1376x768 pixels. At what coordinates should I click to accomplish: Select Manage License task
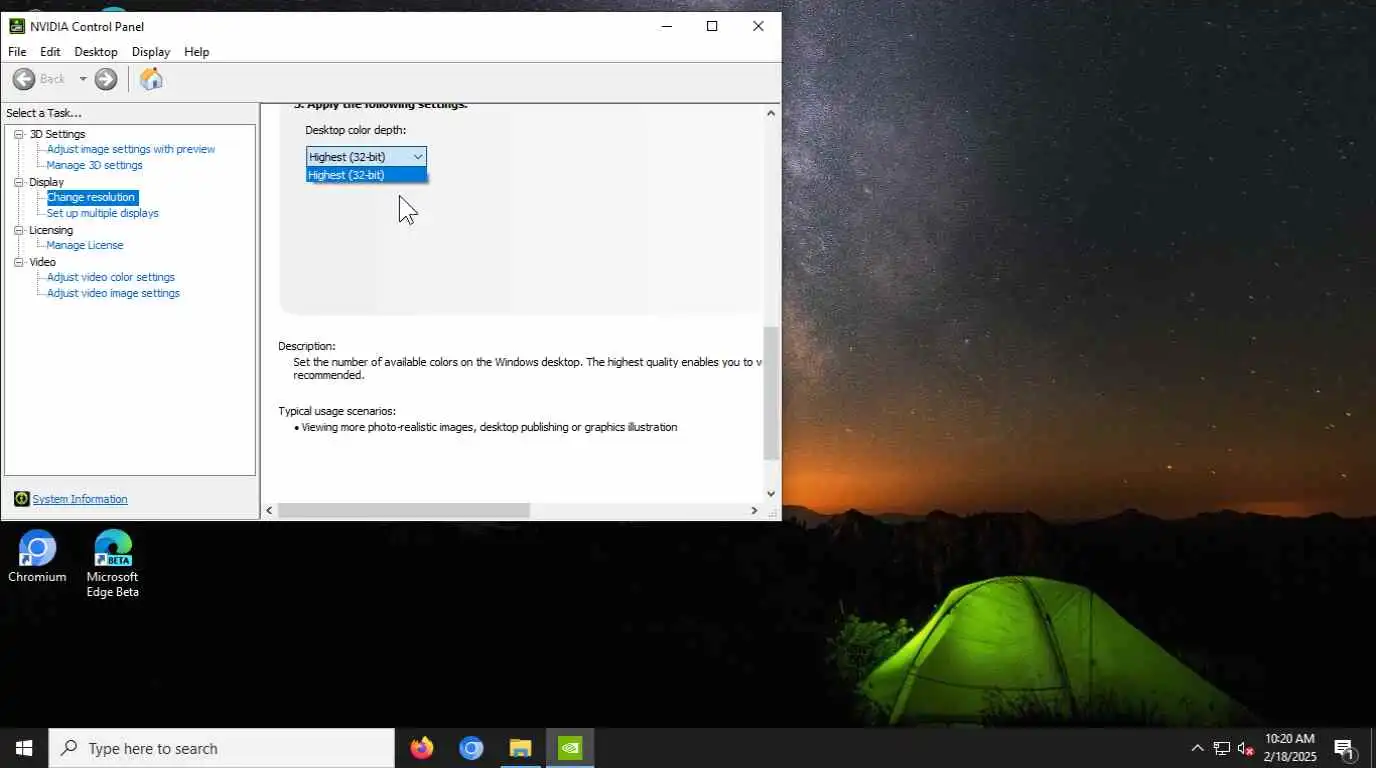(x=85, y=245)
